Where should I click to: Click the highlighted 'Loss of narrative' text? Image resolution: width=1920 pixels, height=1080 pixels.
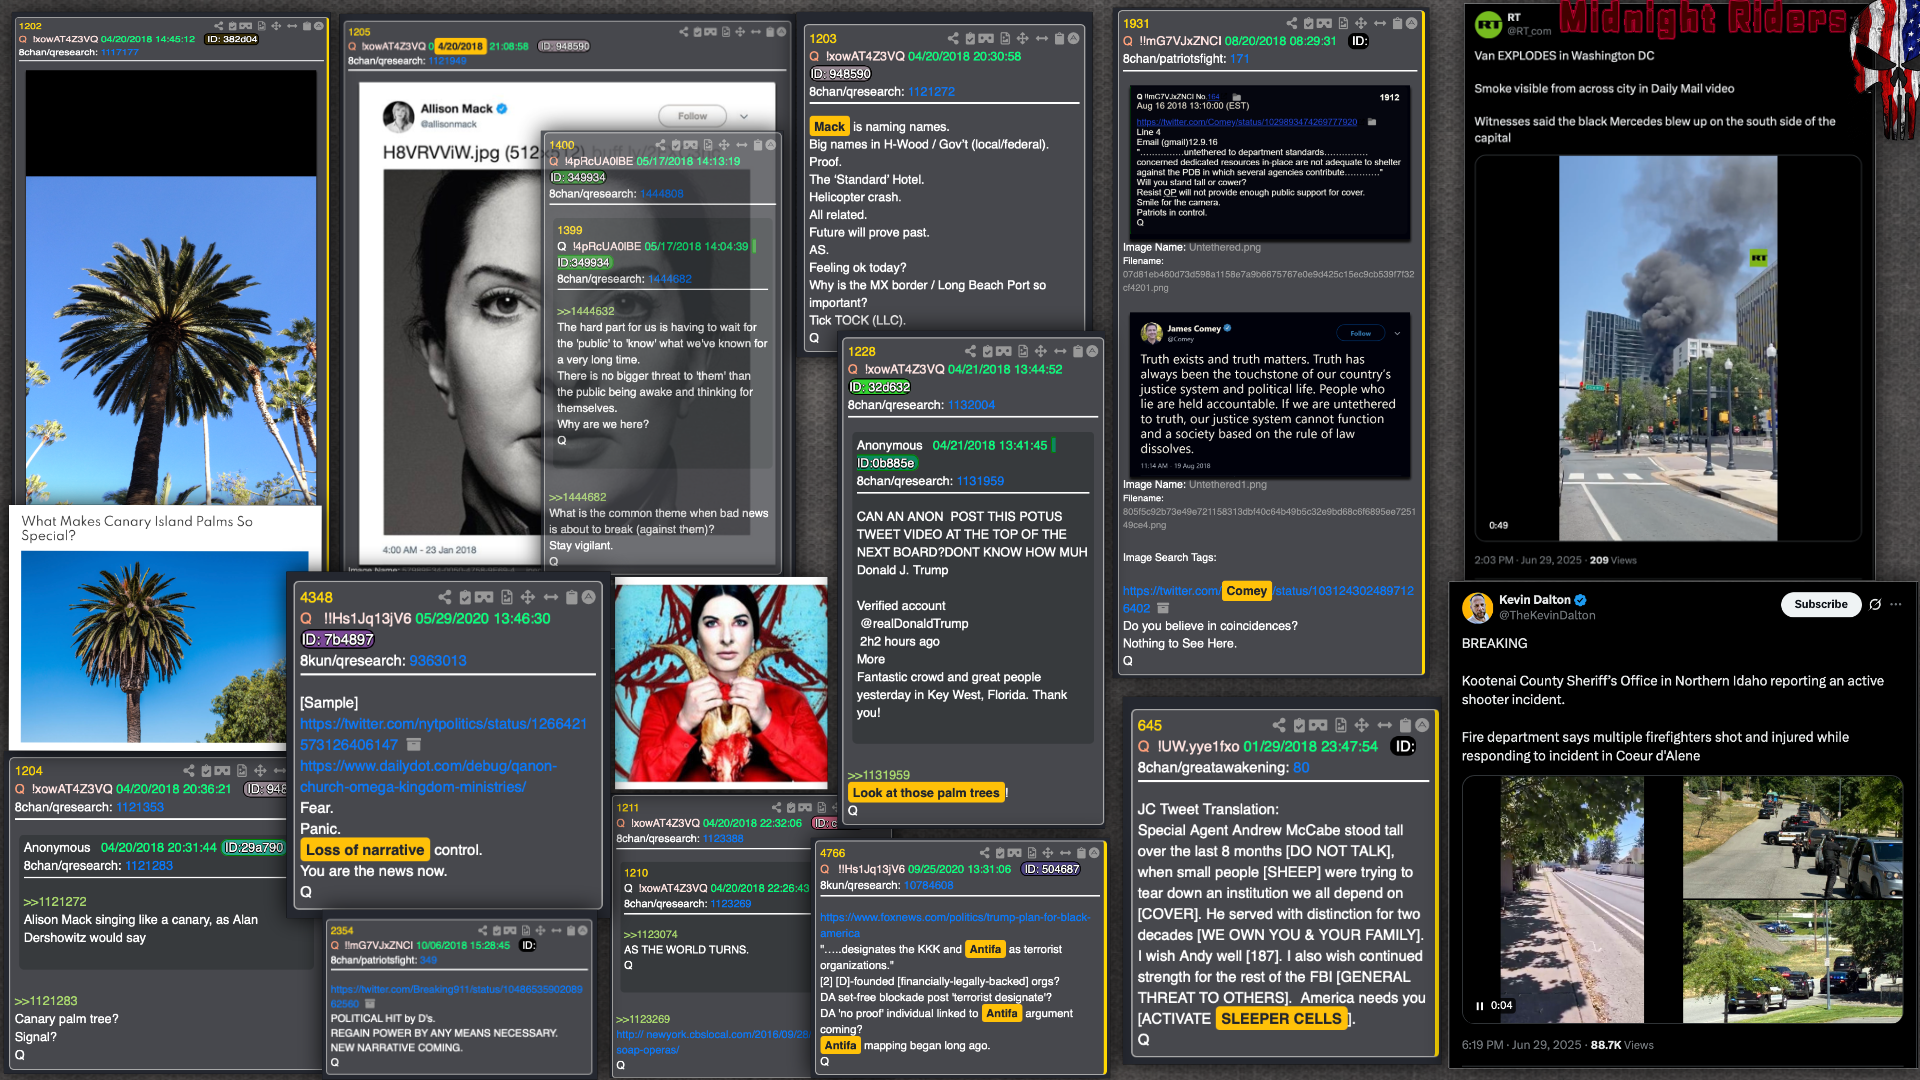[x=365, y=849]
